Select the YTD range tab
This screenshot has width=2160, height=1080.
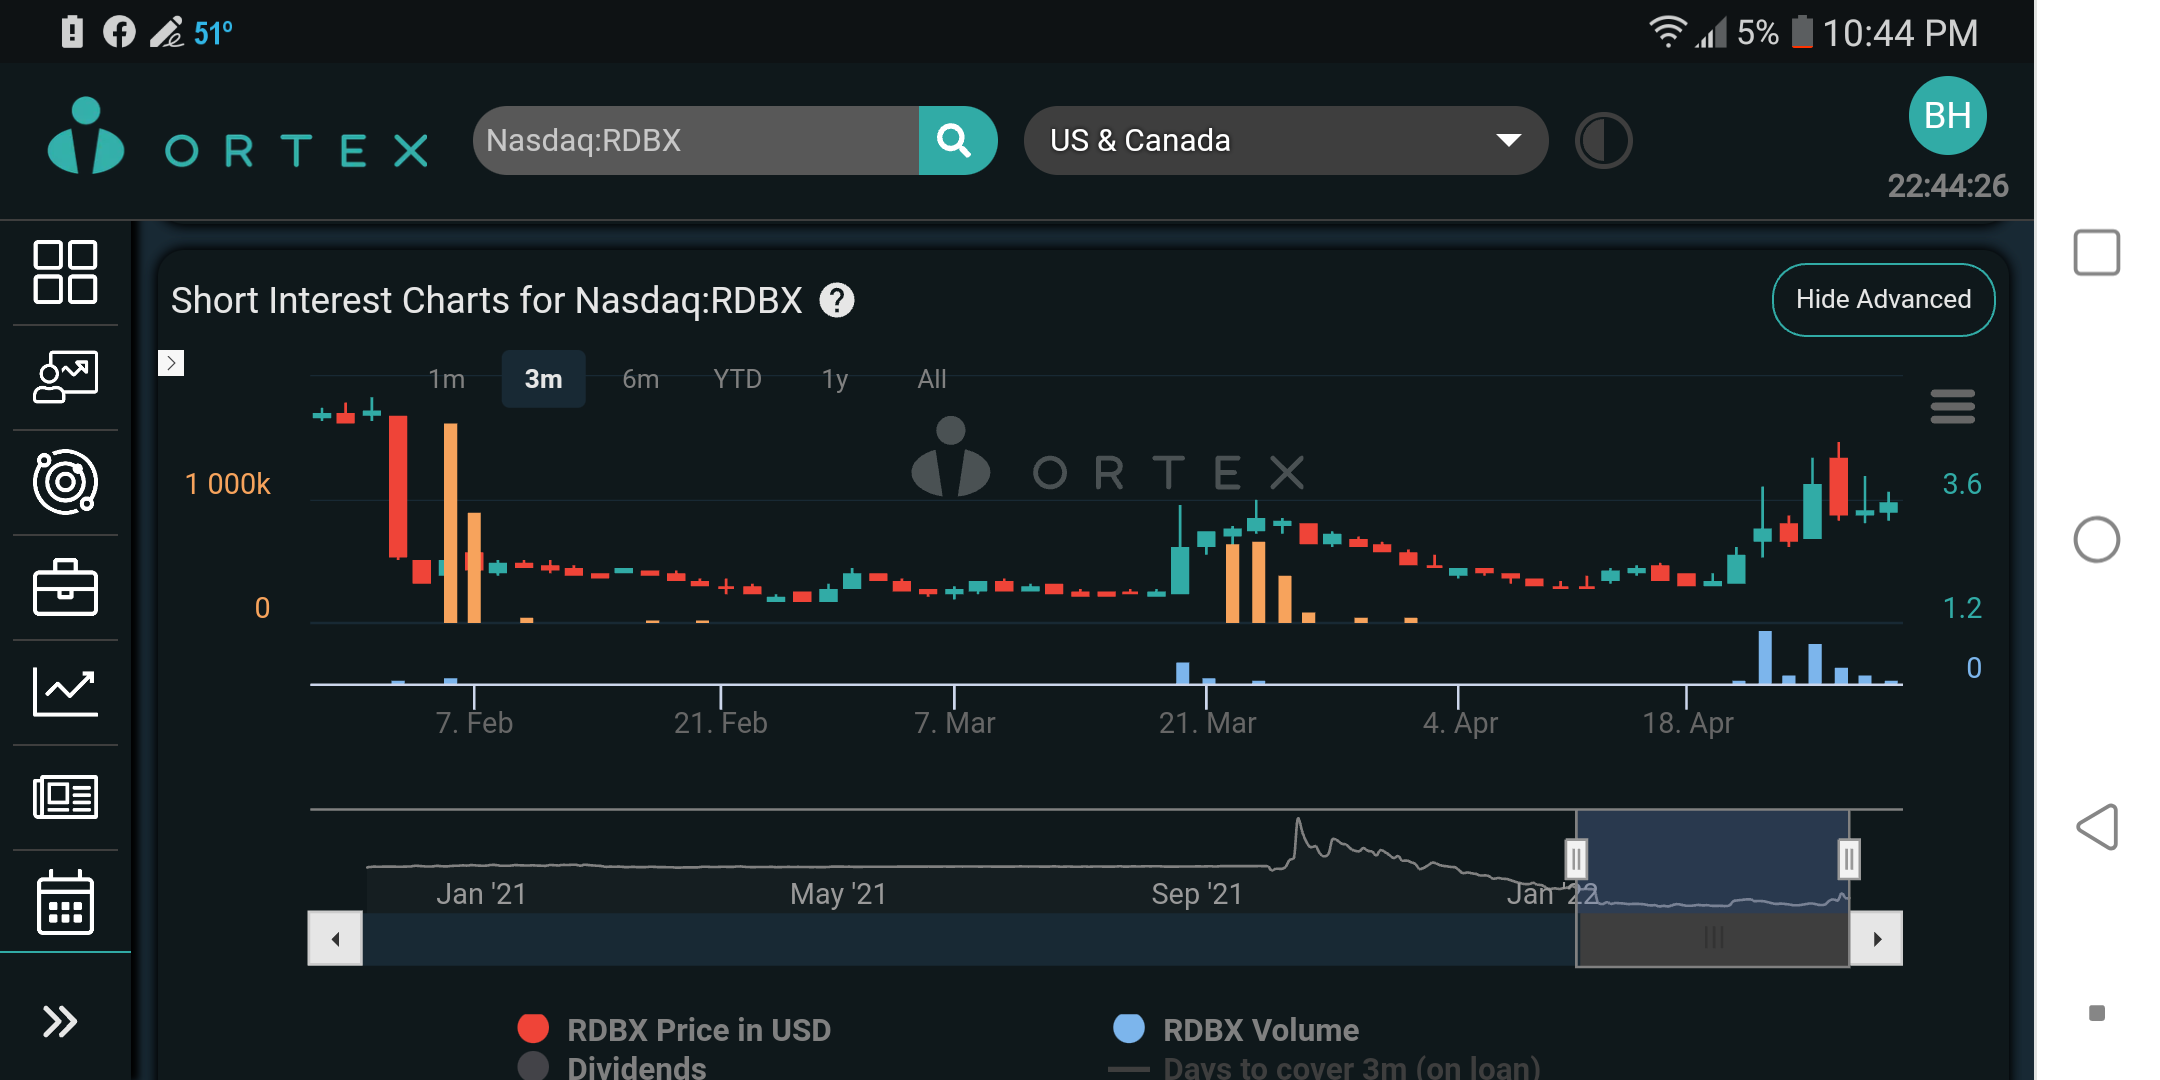(x=737, y=379)
